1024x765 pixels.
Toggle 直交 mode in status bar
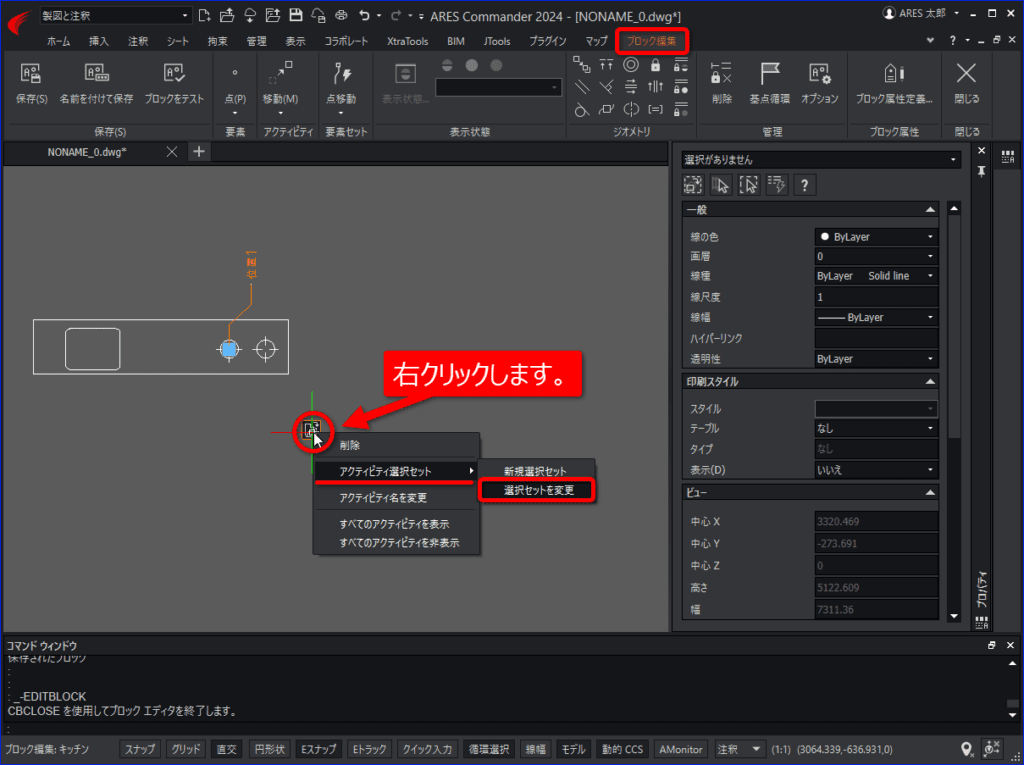pos(227,749)
